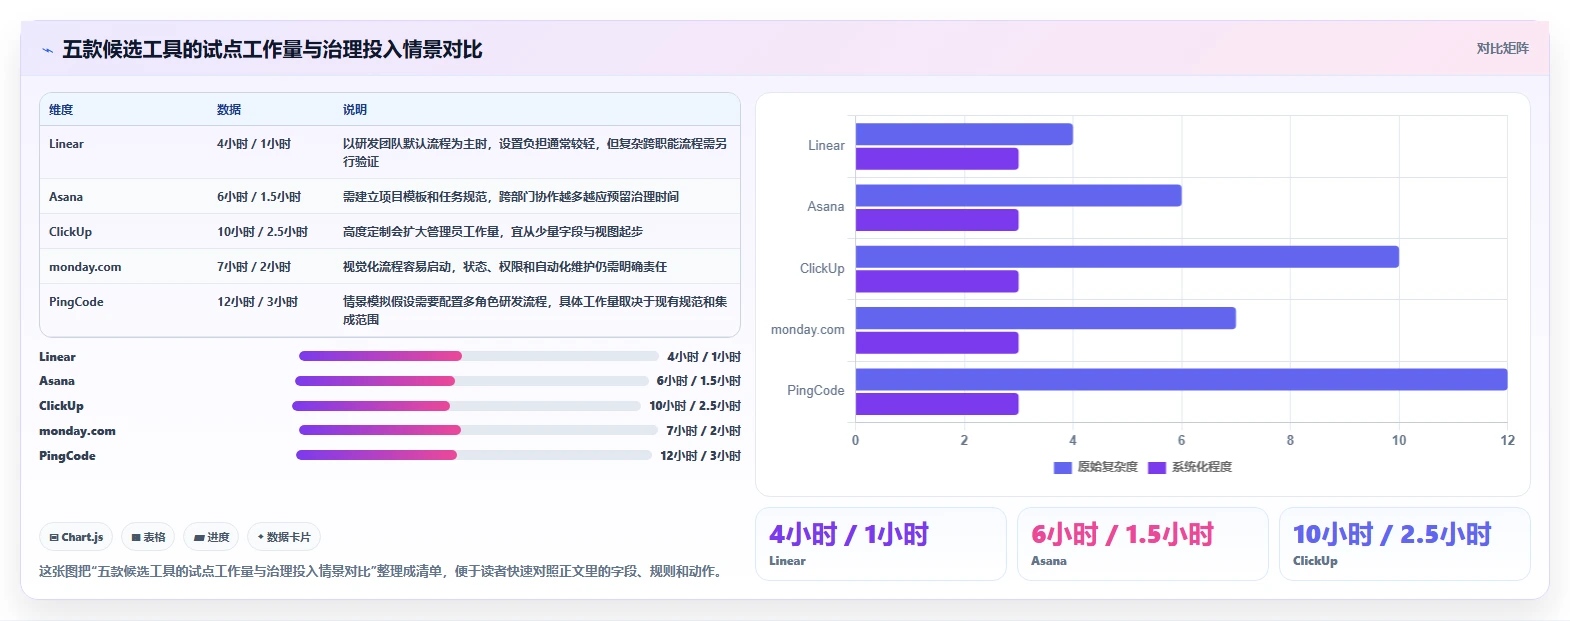Toggle the 原始复杂度 legend swatch

coord(1063,467)
